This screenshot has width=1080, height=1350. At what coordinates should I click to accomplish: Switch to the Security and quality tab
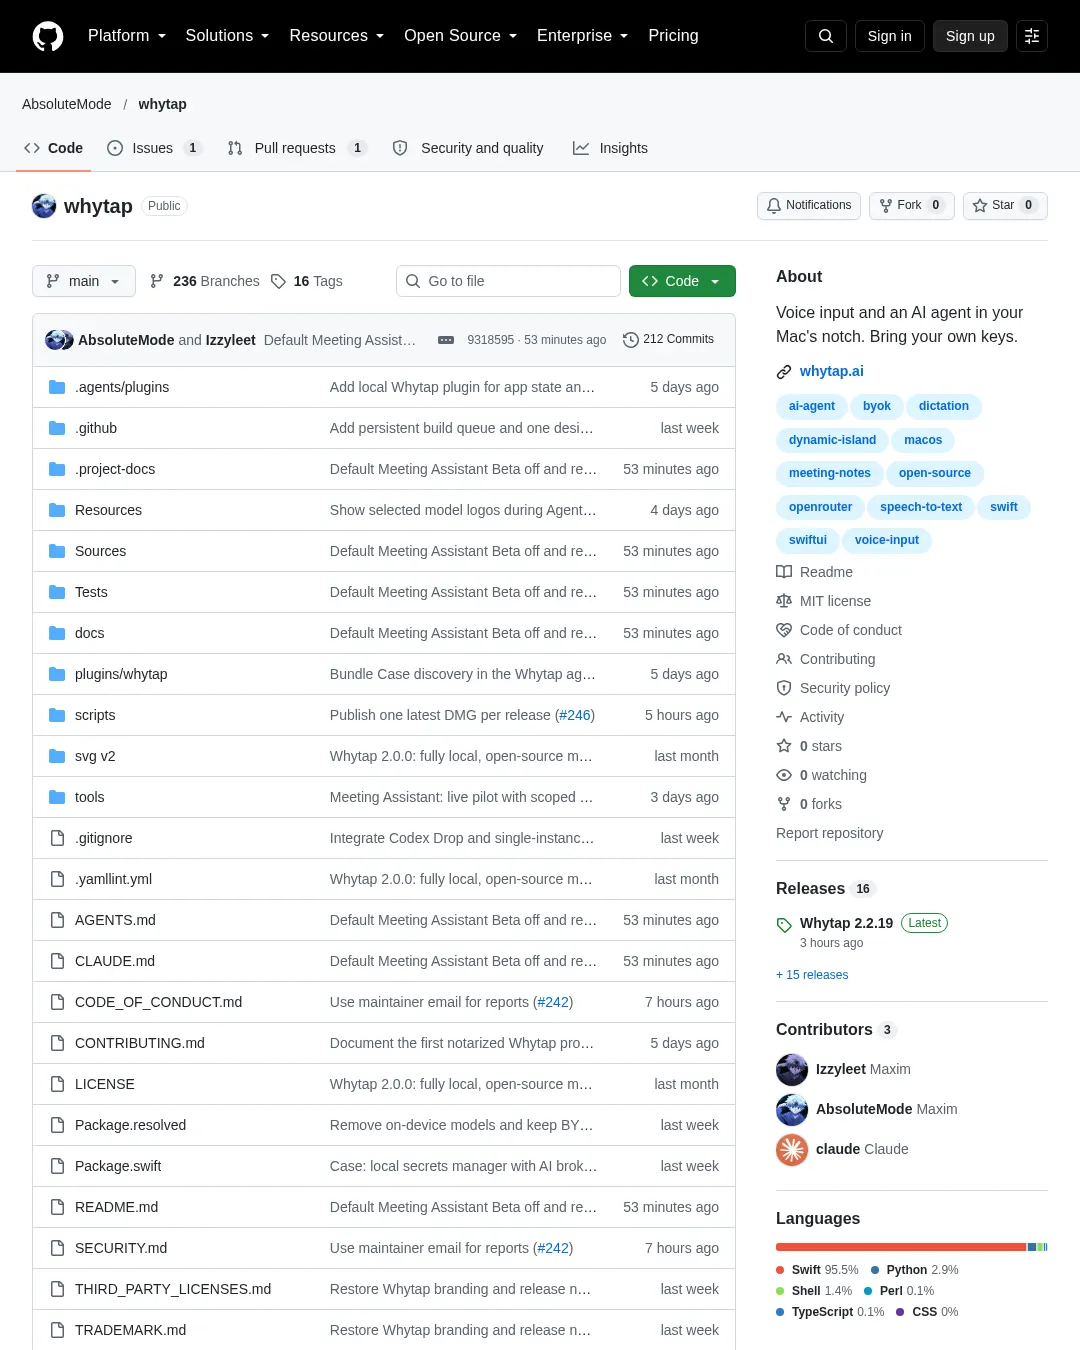(x=468, y=148)
